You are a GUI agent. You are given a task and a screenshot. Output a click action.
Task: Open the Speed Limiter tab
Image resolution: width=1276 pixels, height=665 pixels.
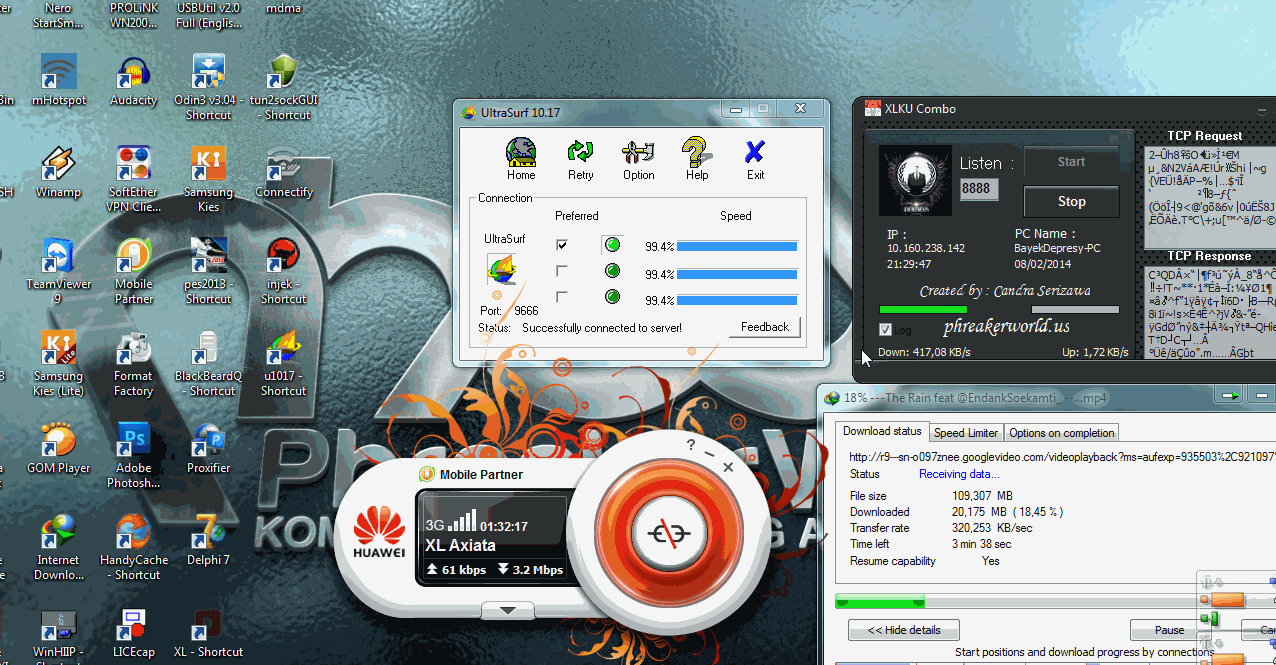pos(966,433)
